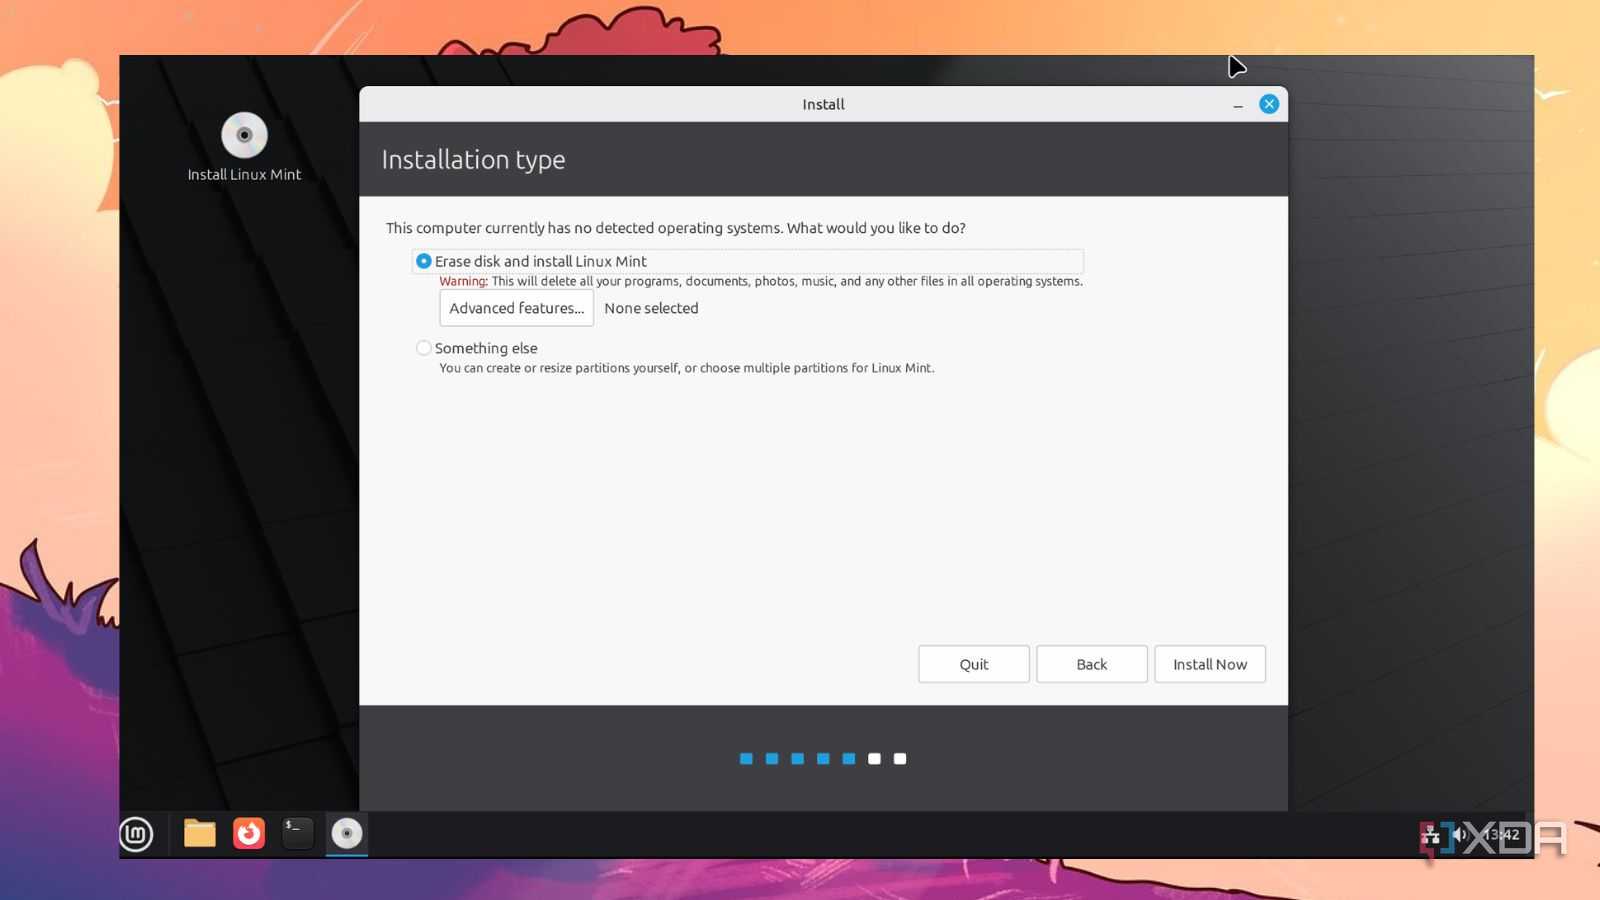This screenshot has width=1600, height=900.
Task: Click the 'Installation type' heading
Action: pos(473,160)
